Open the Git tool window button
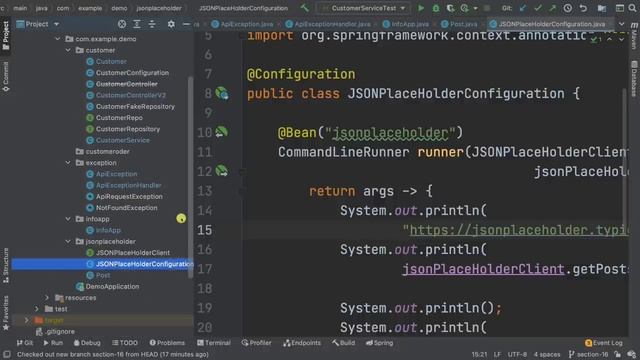Screen dimensions: 640x360 25,343
